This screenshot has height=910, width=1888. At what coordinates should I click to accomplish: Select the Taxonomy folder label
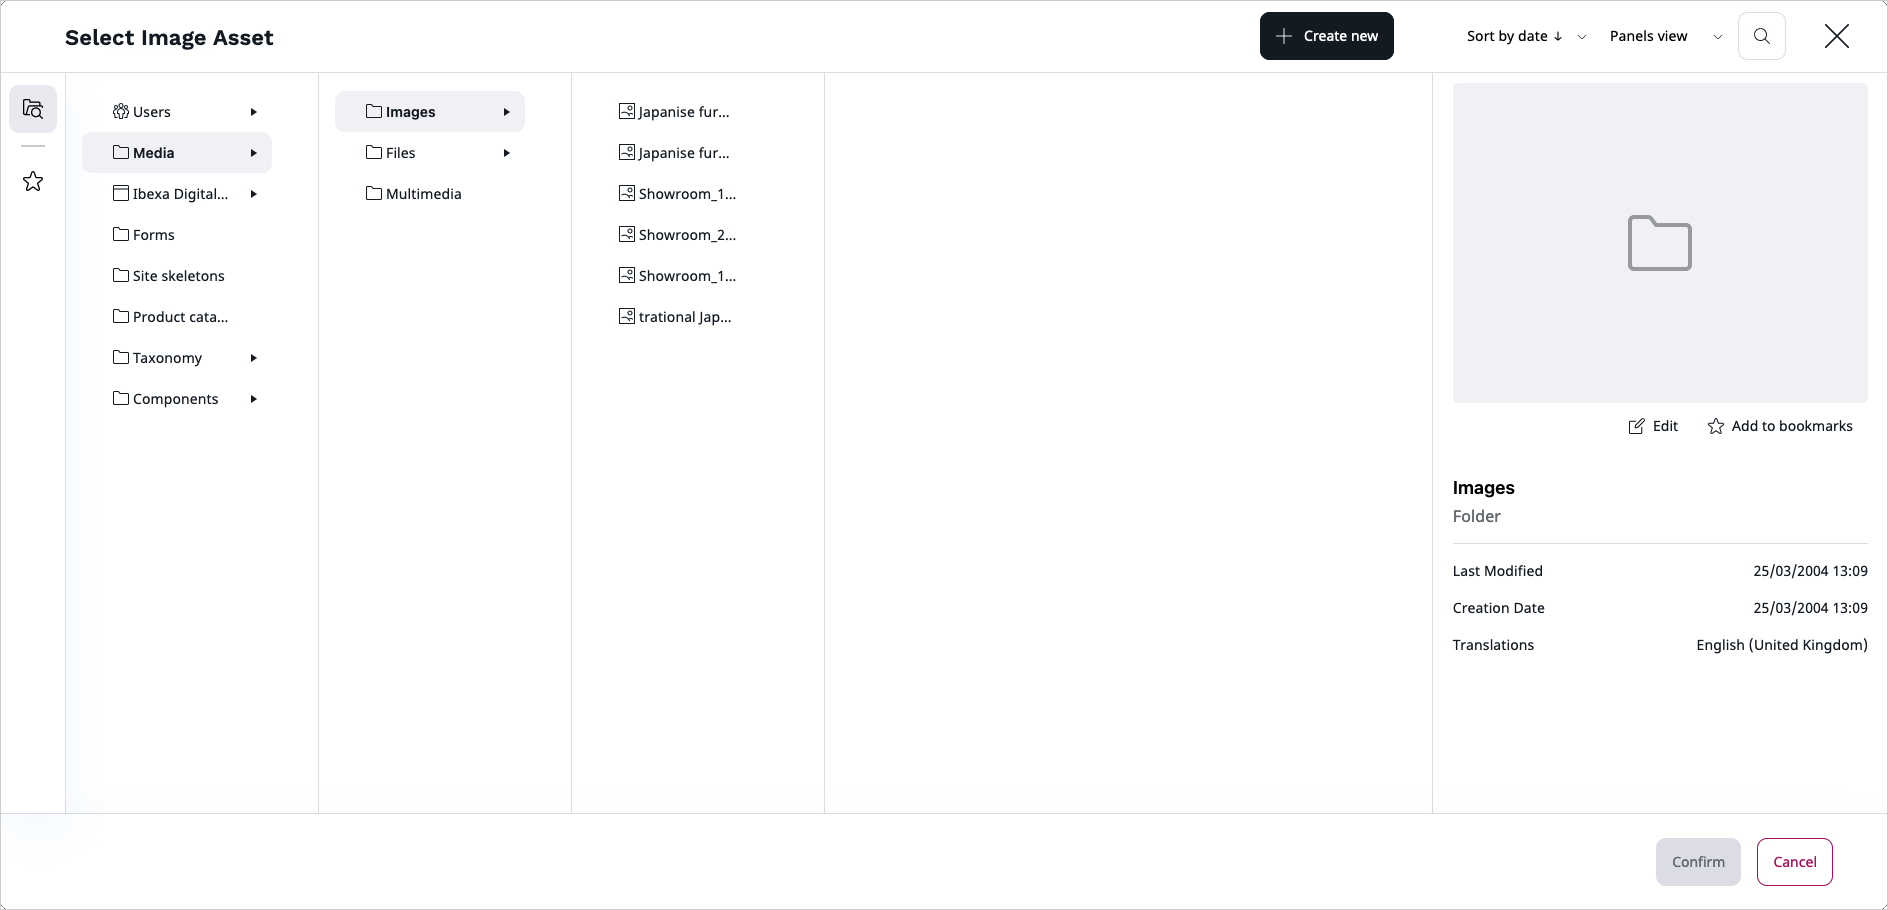pos(167,358)
